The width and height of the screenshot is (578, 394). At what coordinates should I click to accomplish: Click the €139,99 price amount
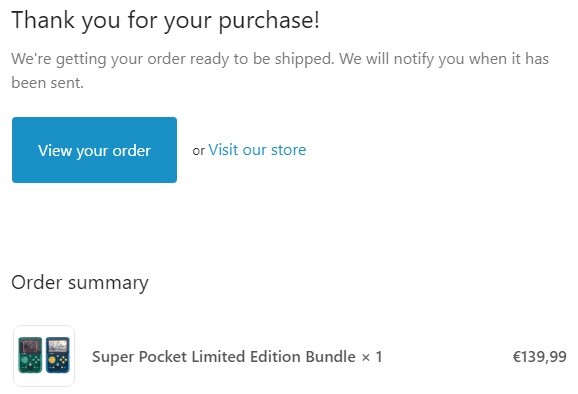pyautogui.click(x=539, y=356)
